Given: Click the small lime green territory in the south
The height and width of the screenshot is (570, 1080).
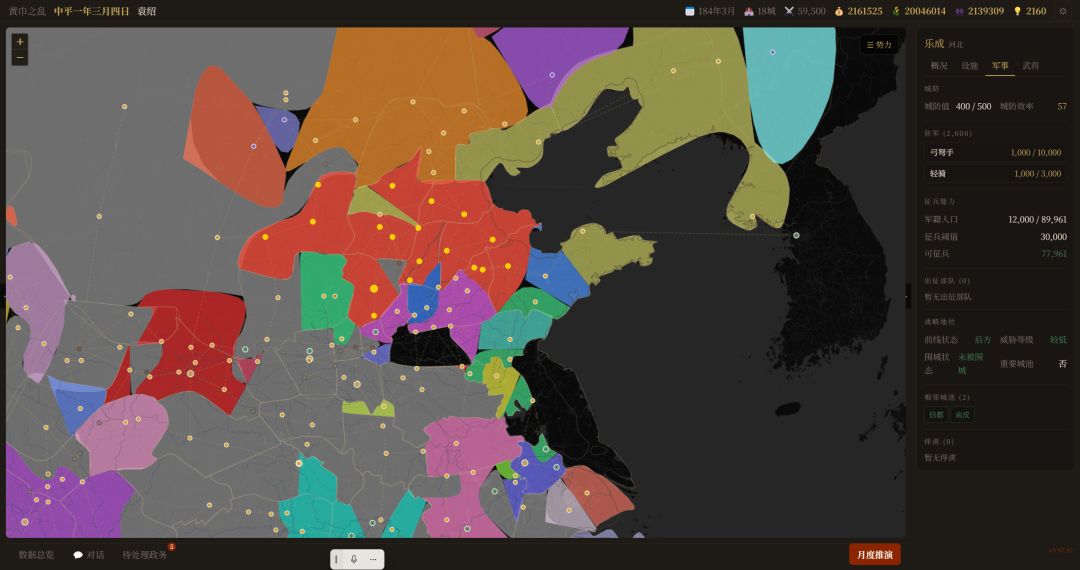Looking at the screenshot, I should (368, 408).
